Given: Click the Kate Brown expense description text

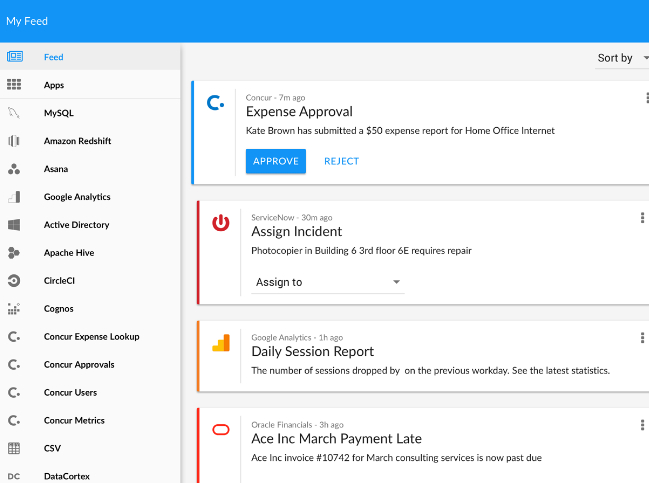Looking at the screenshot, I should click(x=400, y=131).
